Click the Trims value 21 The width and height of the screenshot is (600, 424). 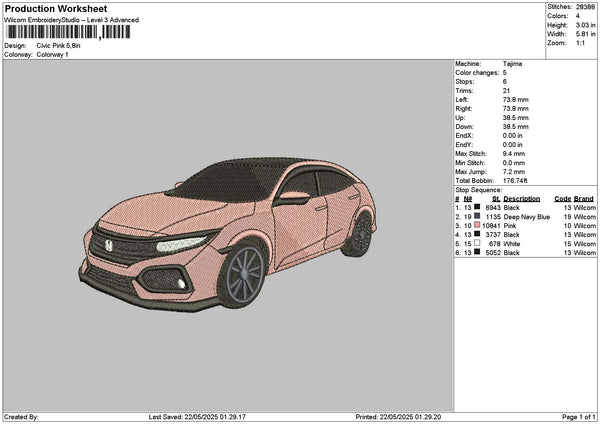click(506, 91)
